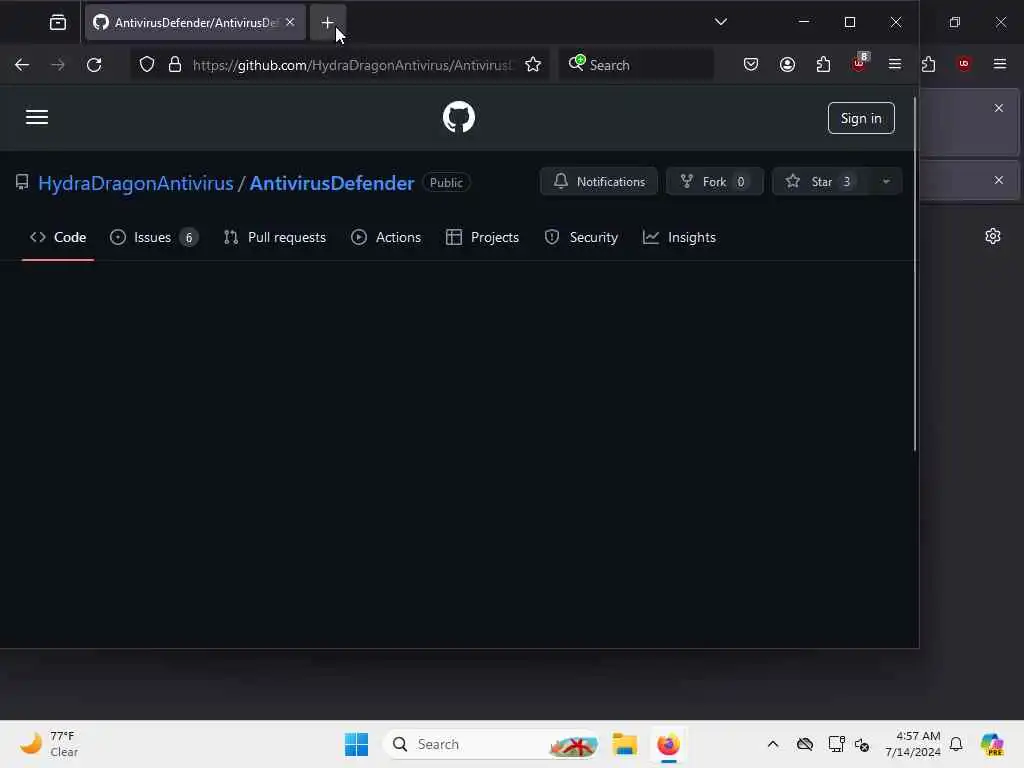
Task: Save page to Pocket
Action: [751, 64]
